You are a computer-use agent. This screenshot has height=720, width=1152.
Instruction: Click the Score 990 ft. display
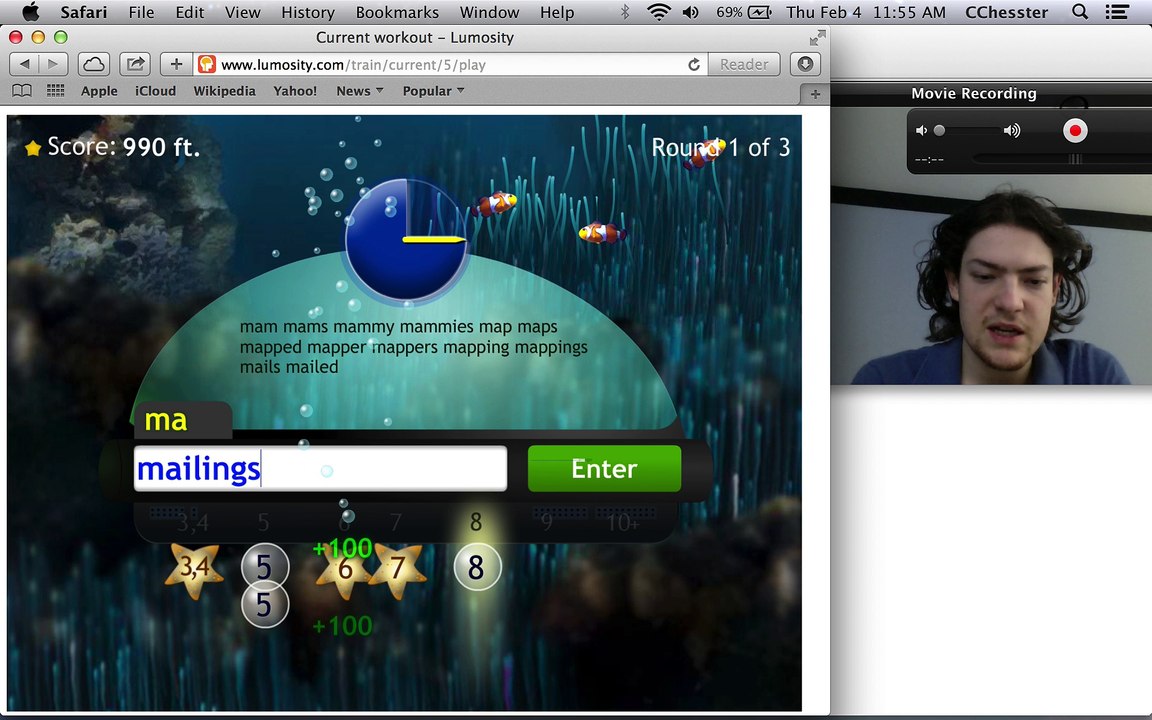coord(112,147)
